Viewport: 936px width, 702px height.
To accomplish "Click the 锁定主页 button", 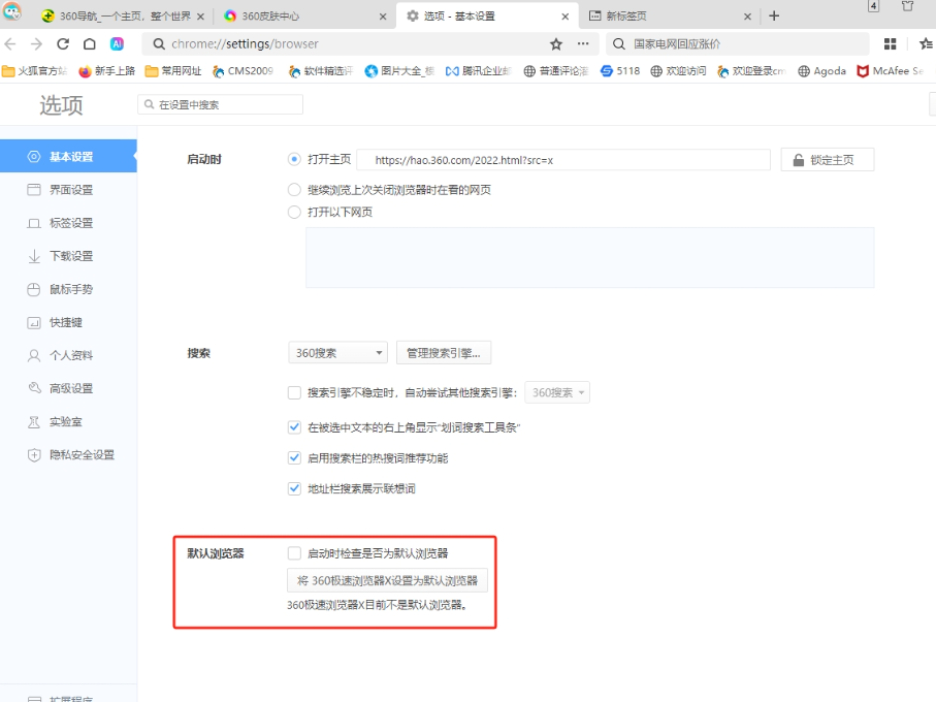I will coord(827,160).
